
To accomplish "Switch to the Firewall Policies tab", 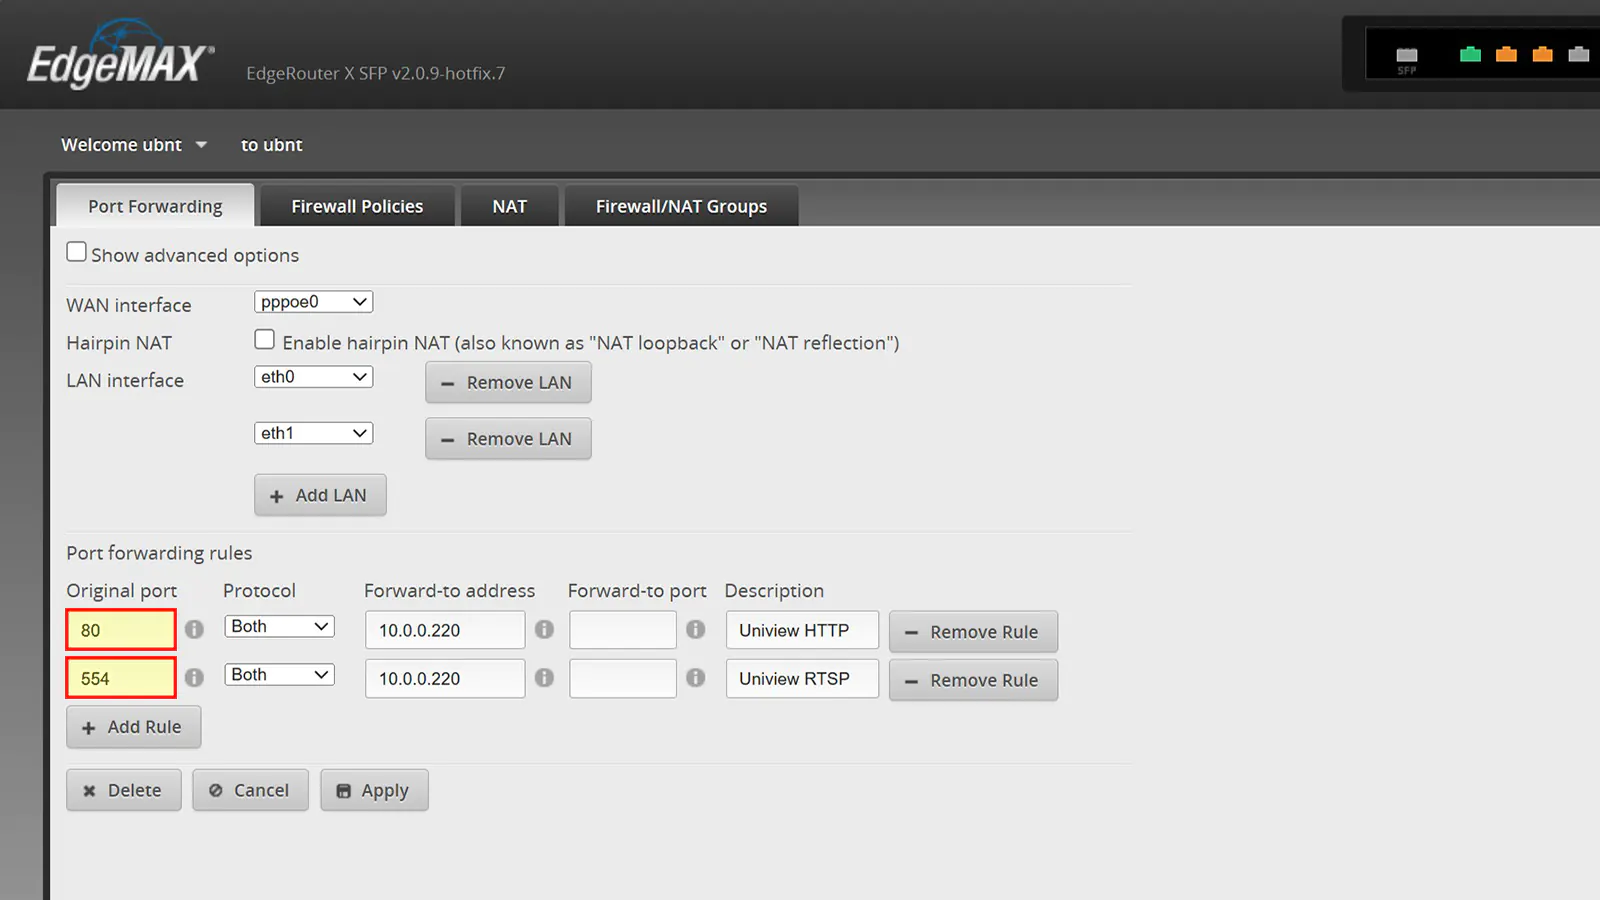I will click(x=357, y=206).
